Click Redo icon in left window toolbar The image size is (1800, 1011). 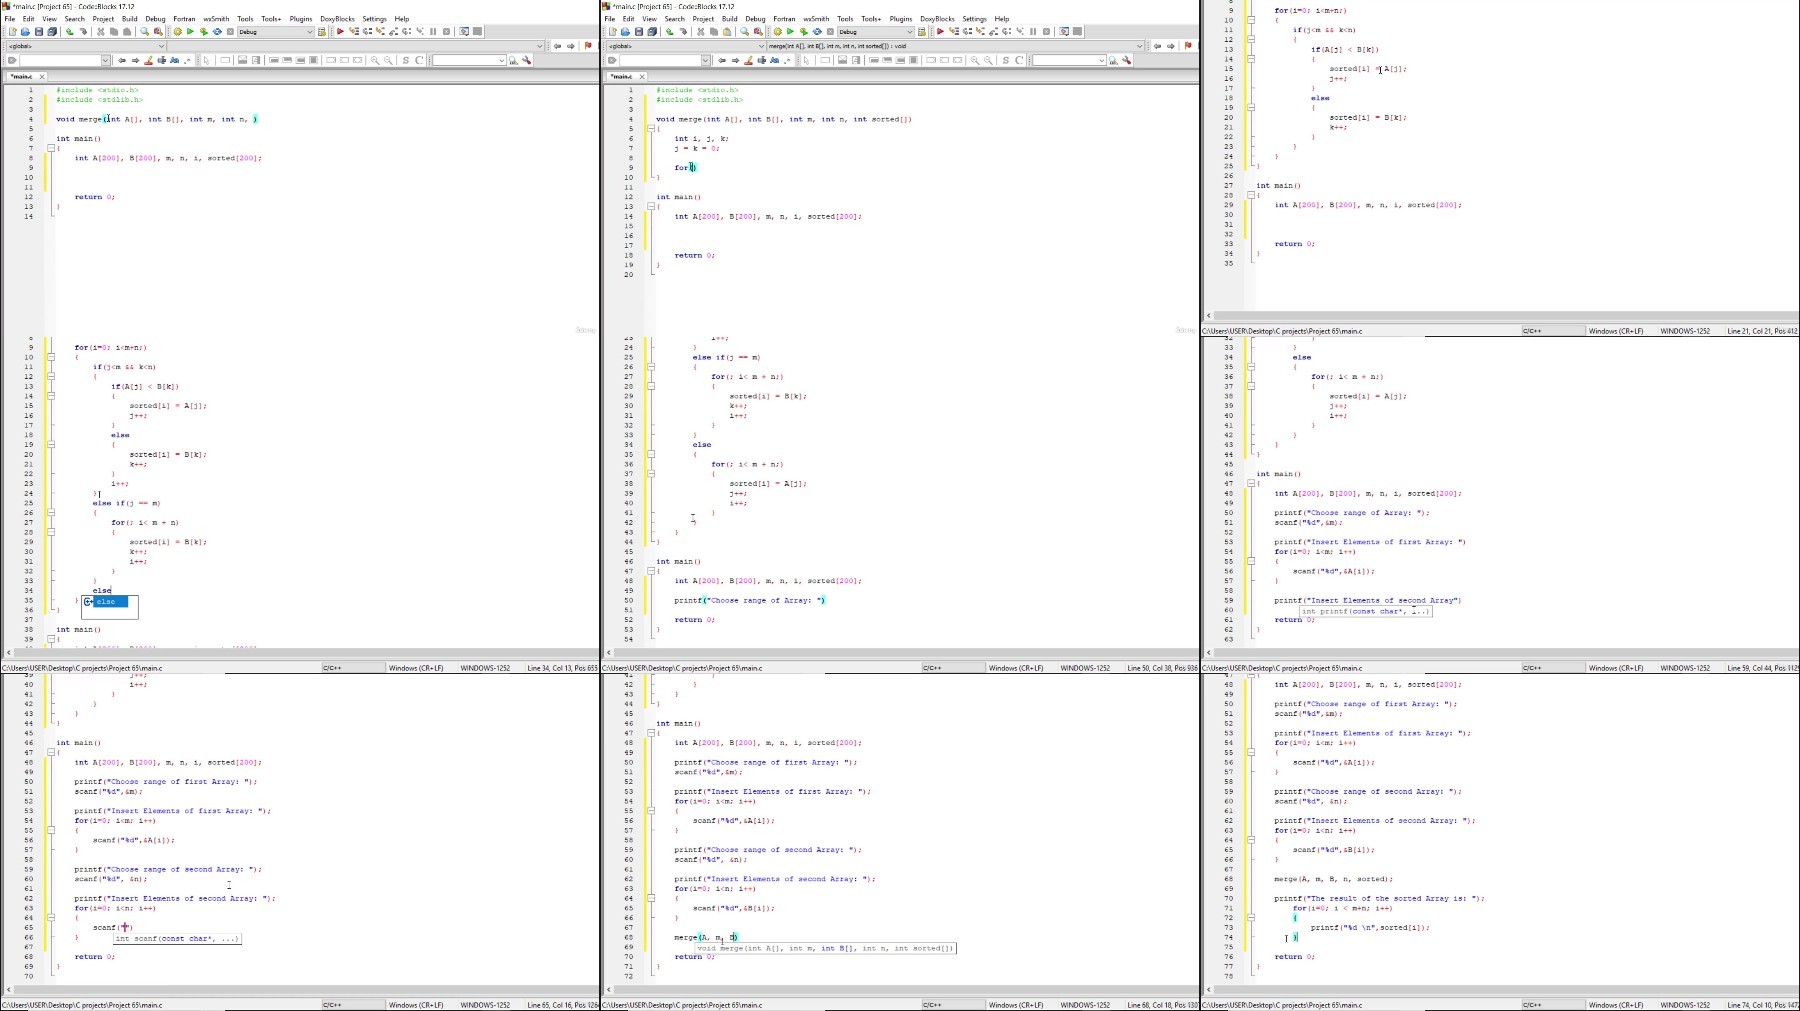83,31
